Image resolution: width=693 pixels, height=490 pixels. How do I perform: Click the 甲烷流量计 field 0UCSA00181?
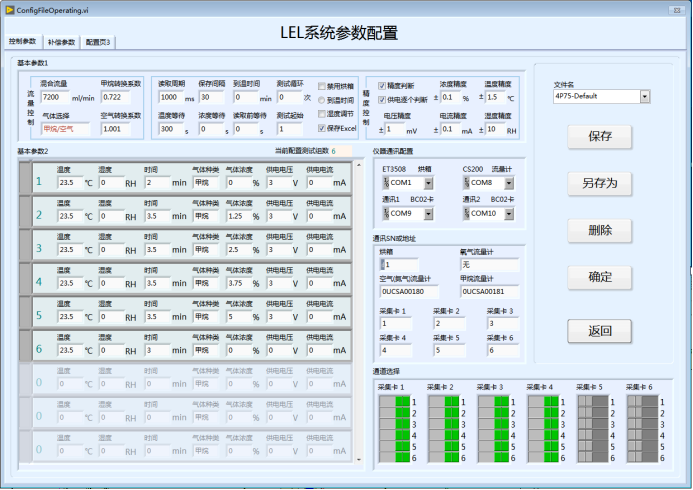pos(489,292)
